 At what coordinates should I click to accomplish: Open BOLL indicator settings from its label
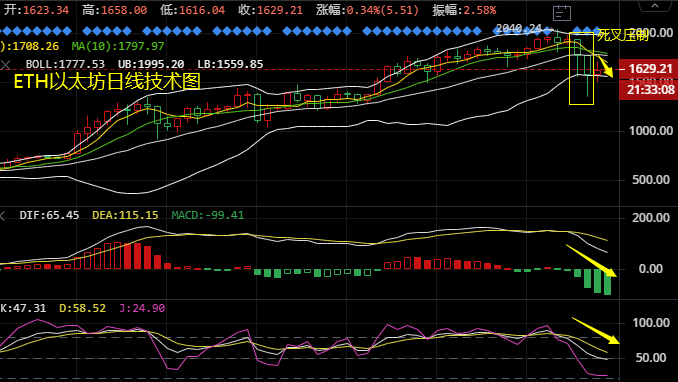[65, 64]
